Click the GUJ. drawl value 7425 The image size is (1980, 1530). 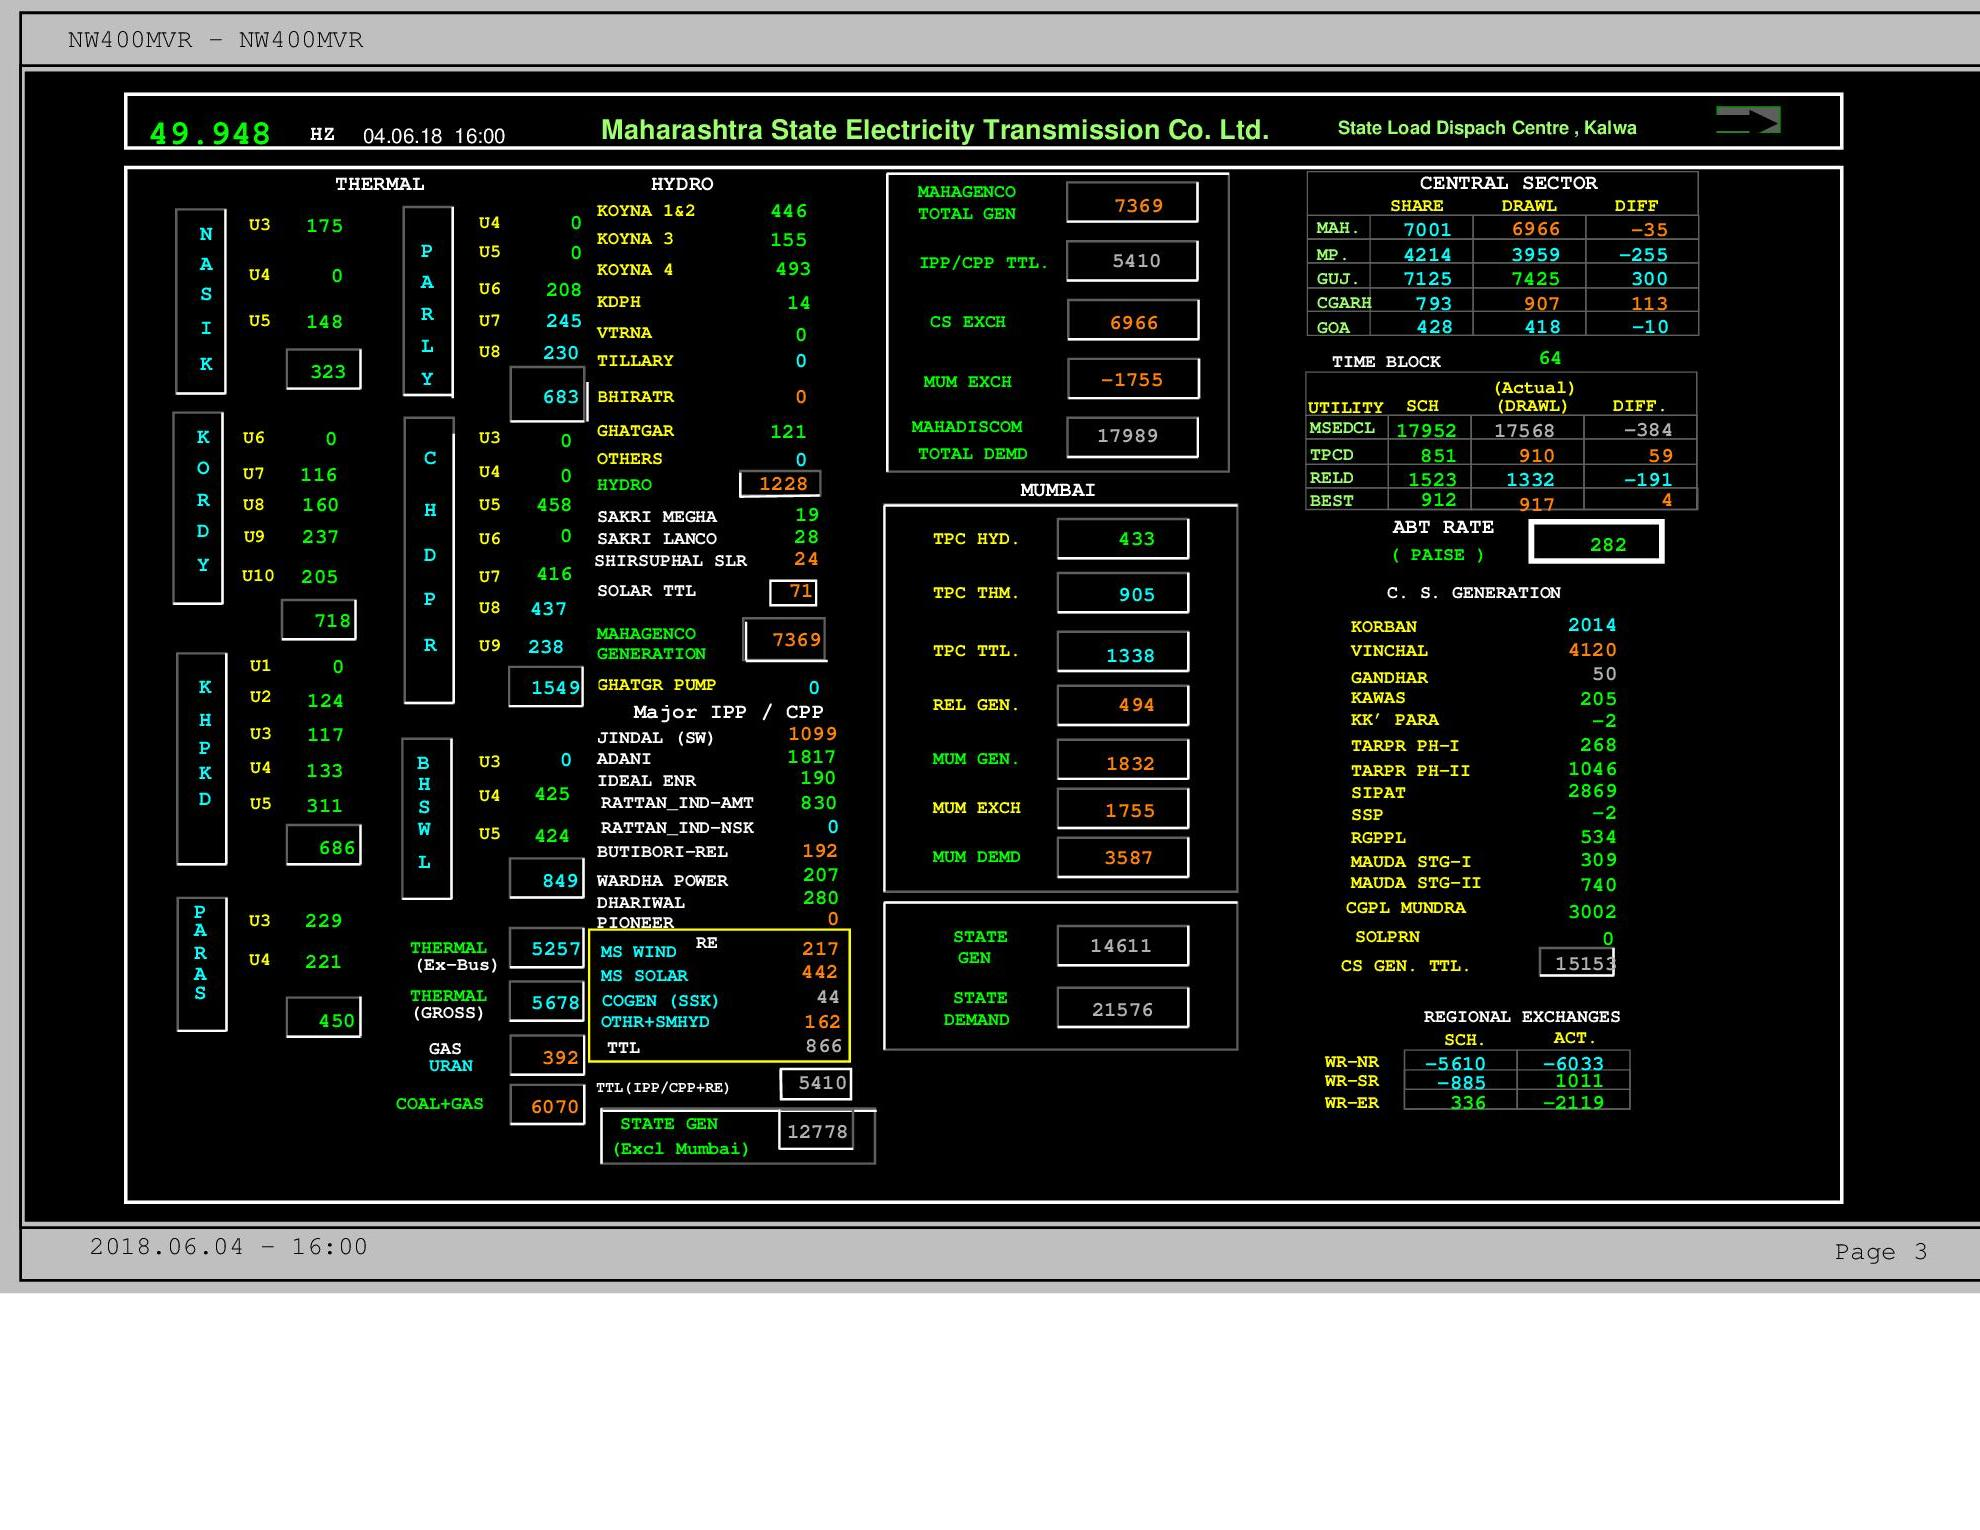pyautogui.click(x=1535, y=279)
